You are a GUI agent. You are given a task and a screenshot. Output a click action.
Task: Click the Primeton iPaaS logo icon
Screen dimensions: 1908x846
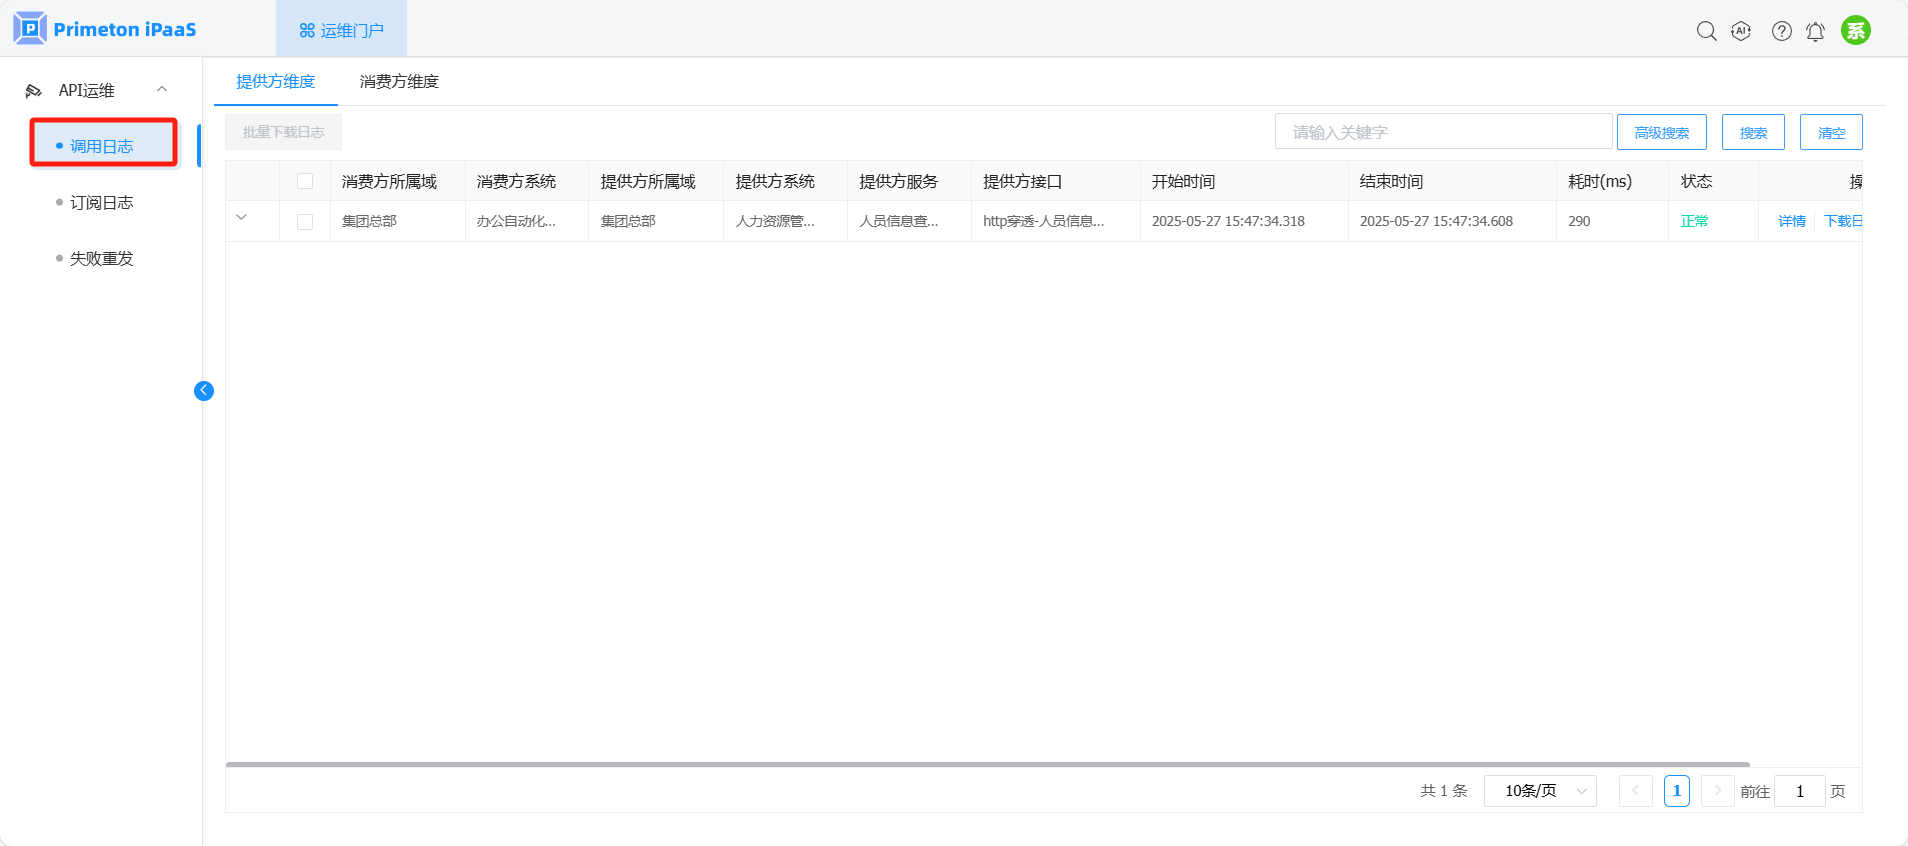pos(30,29)
